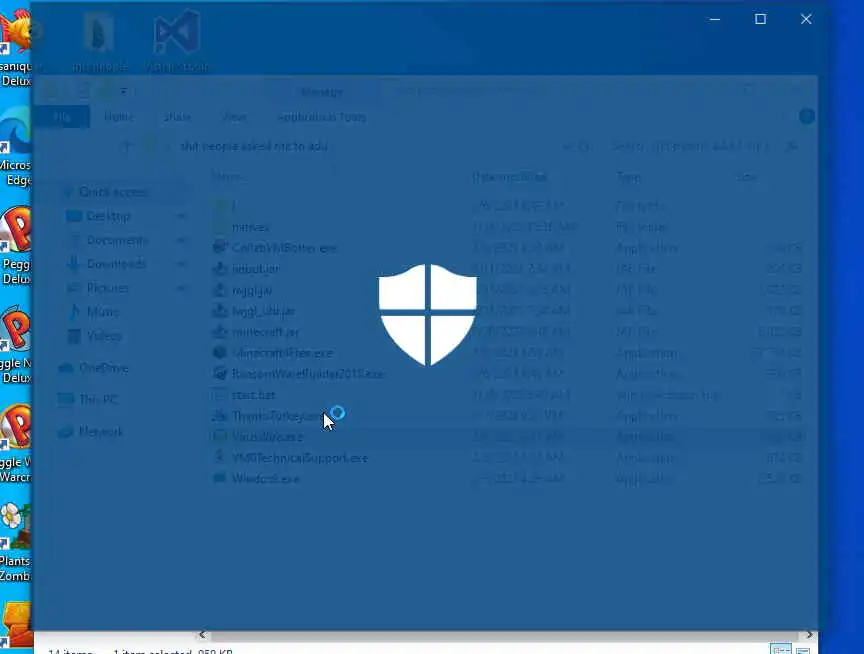The image size is (864, 654).
Task: Select the CollabVMBotter.exe file
Action: [x=284, y=248]
